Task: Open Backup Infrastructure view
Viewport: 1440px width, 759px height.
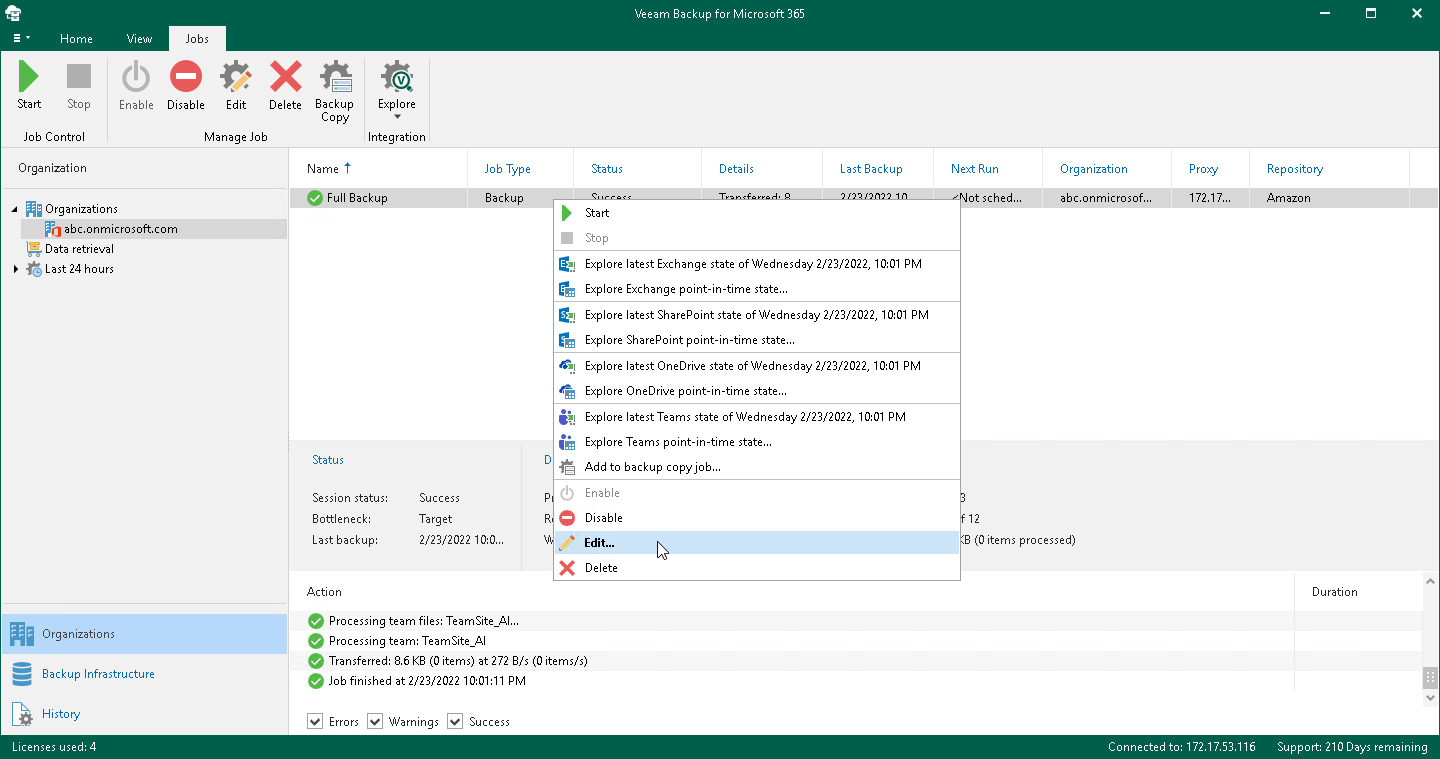Action: [x=144, y=674]
